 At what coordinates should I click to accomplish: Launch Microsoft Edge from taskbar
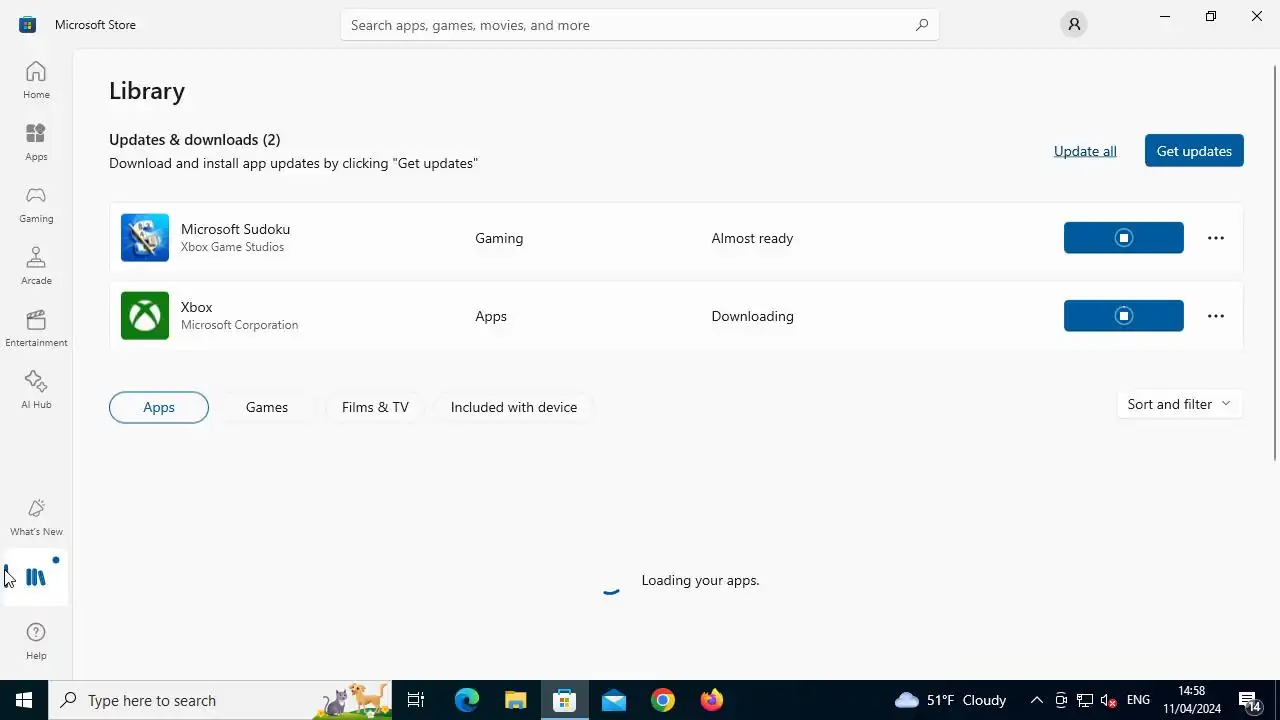467,700
